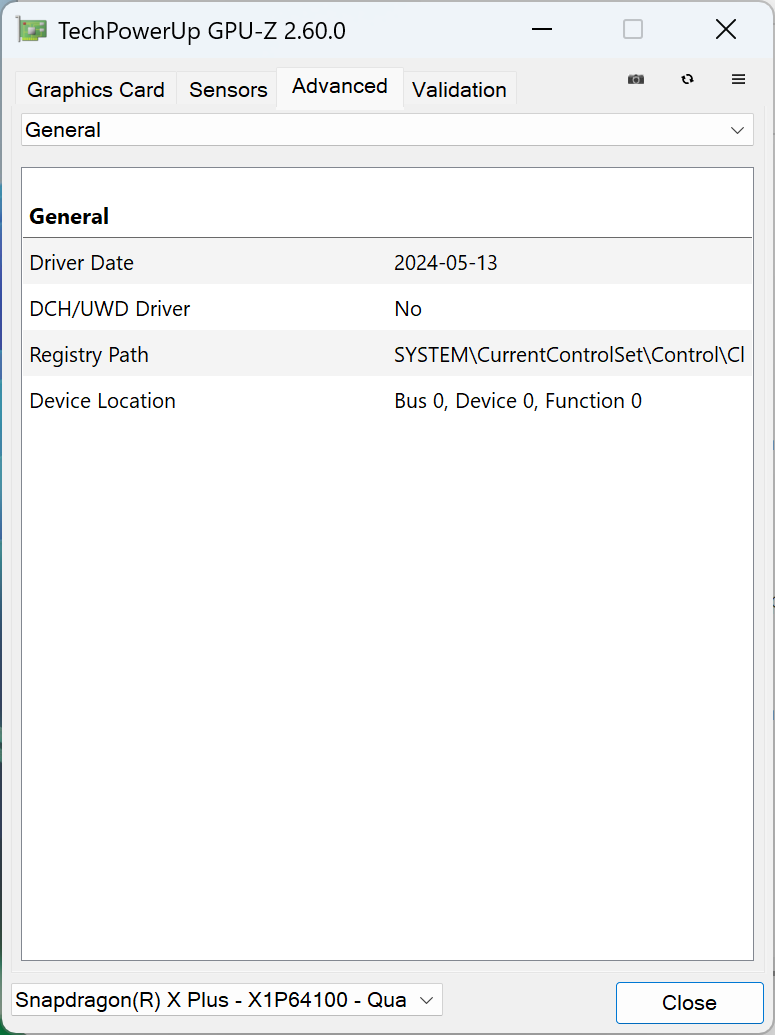Open the Sensors tab
The width and height of the screenshot is (775, 1035).
228,90
